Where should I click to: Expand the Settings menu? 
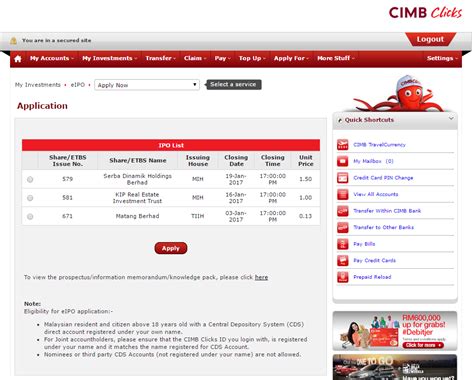(442, 58)
